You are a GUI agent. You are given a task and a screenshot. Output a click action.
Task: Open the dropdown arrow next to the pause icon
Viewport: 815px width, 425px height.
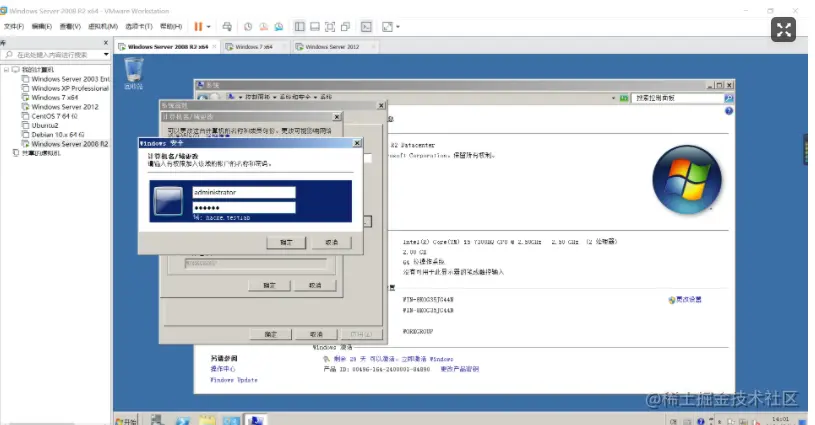[208, 26]
